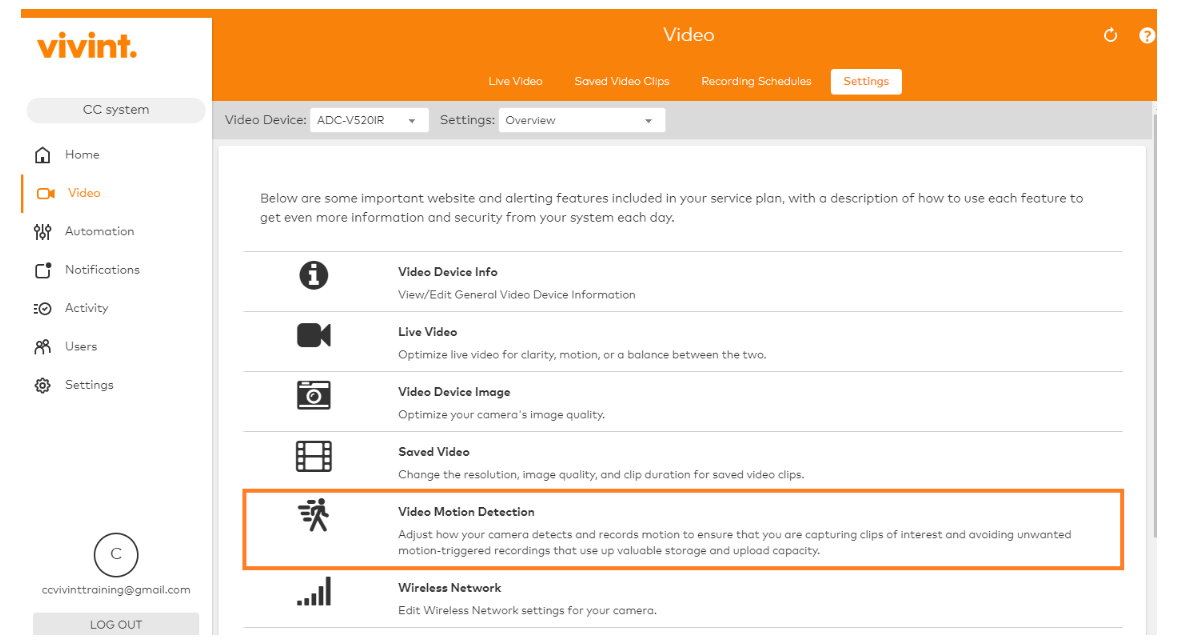Open the Recording Schedules tab

tap(755, 81)
